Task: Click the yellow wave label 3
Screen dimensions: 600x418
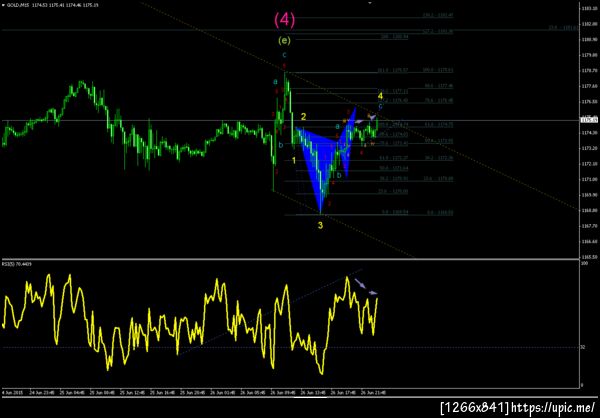Action: point(320,225)
